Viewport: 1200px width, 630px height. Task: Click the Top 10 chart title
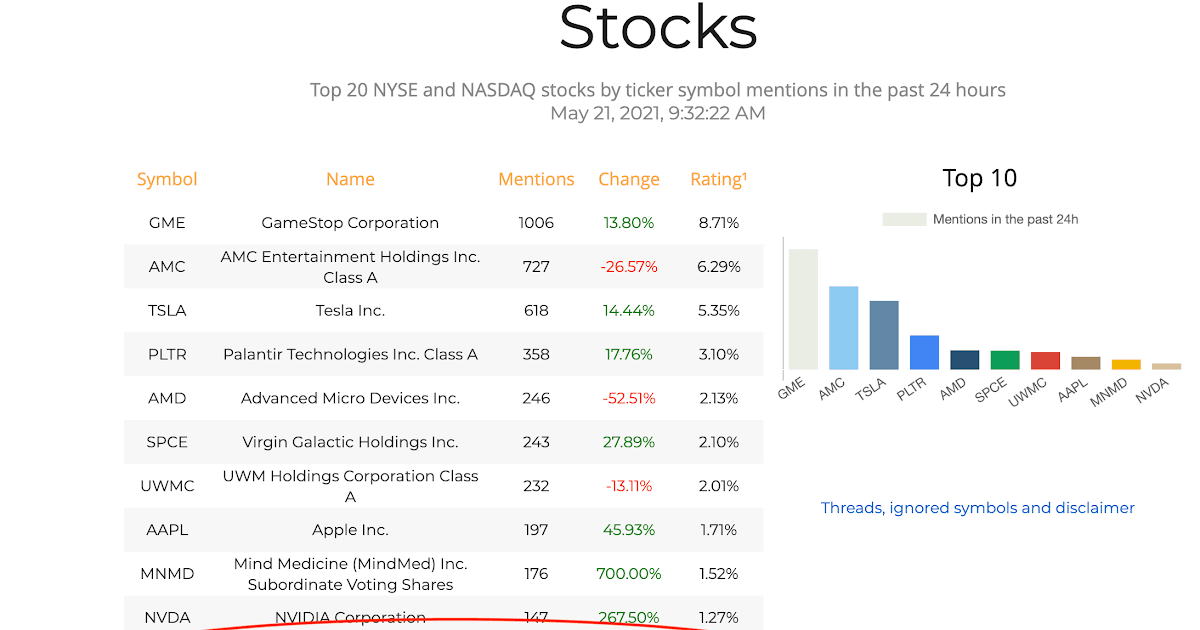(979, 179)
